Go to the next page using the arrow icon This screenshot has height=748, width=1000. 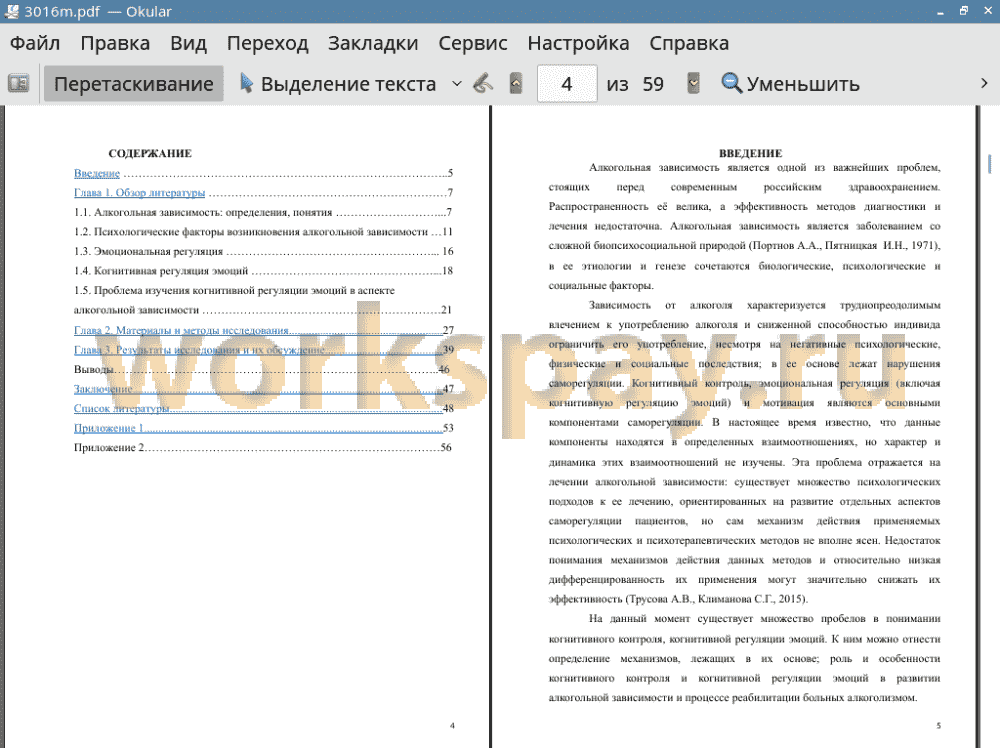(x=693, y=84)
